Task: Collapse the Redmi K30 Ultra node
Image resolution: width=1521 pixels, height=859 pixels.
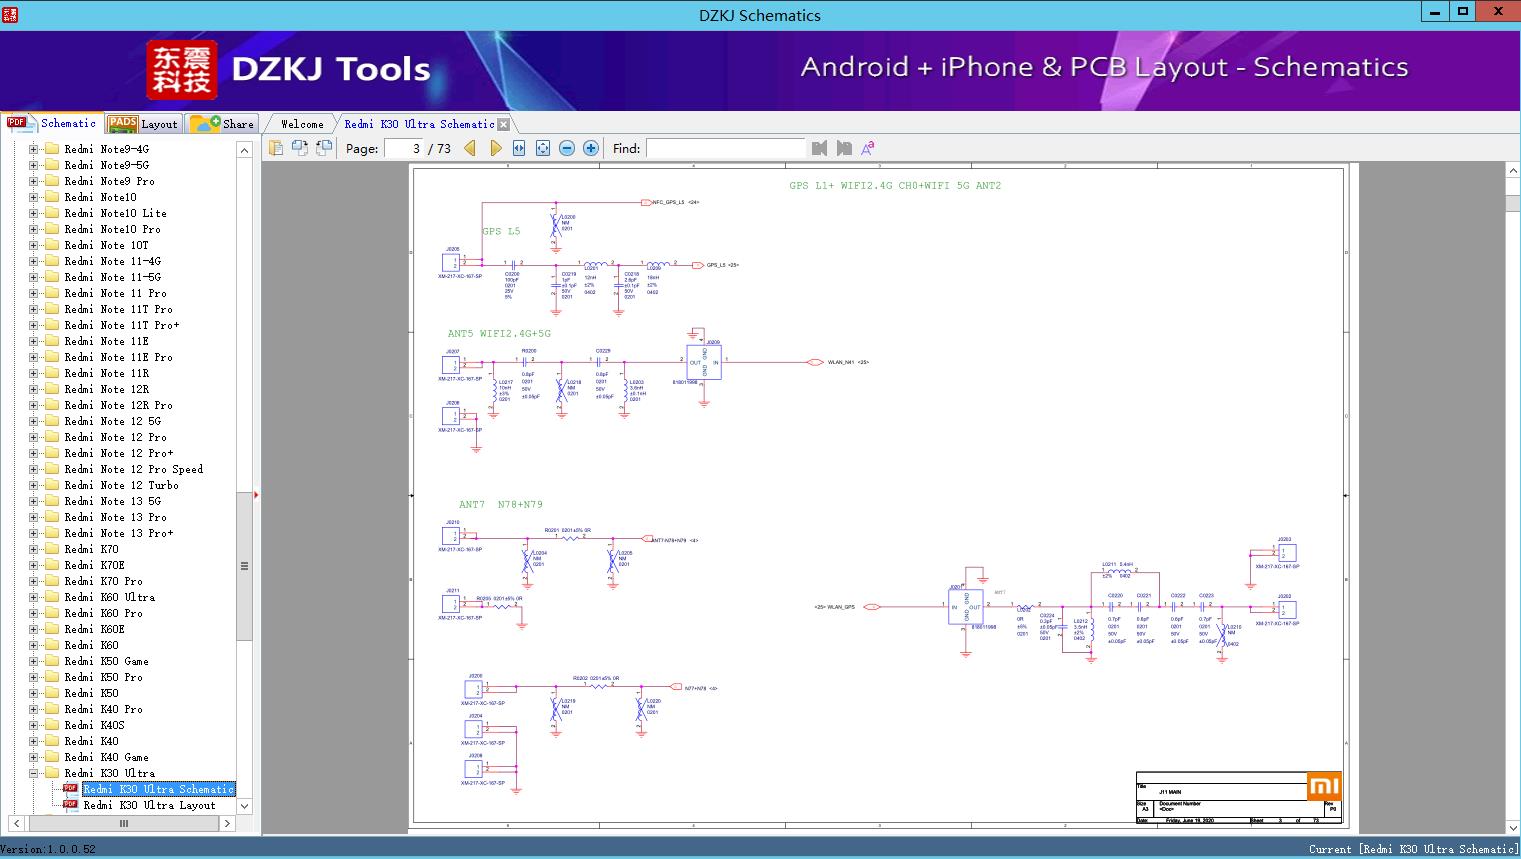Action: click(x=33, y=773)
